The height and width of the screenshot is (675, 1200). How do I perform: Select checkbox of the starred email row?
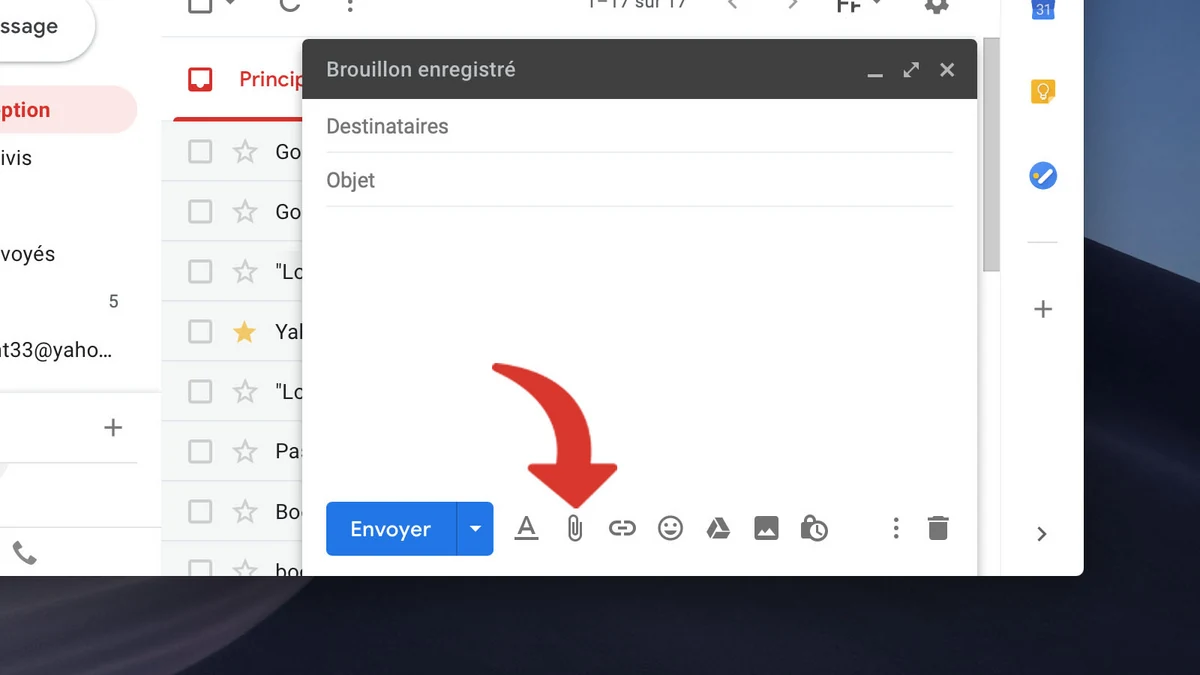click(200, 332)
